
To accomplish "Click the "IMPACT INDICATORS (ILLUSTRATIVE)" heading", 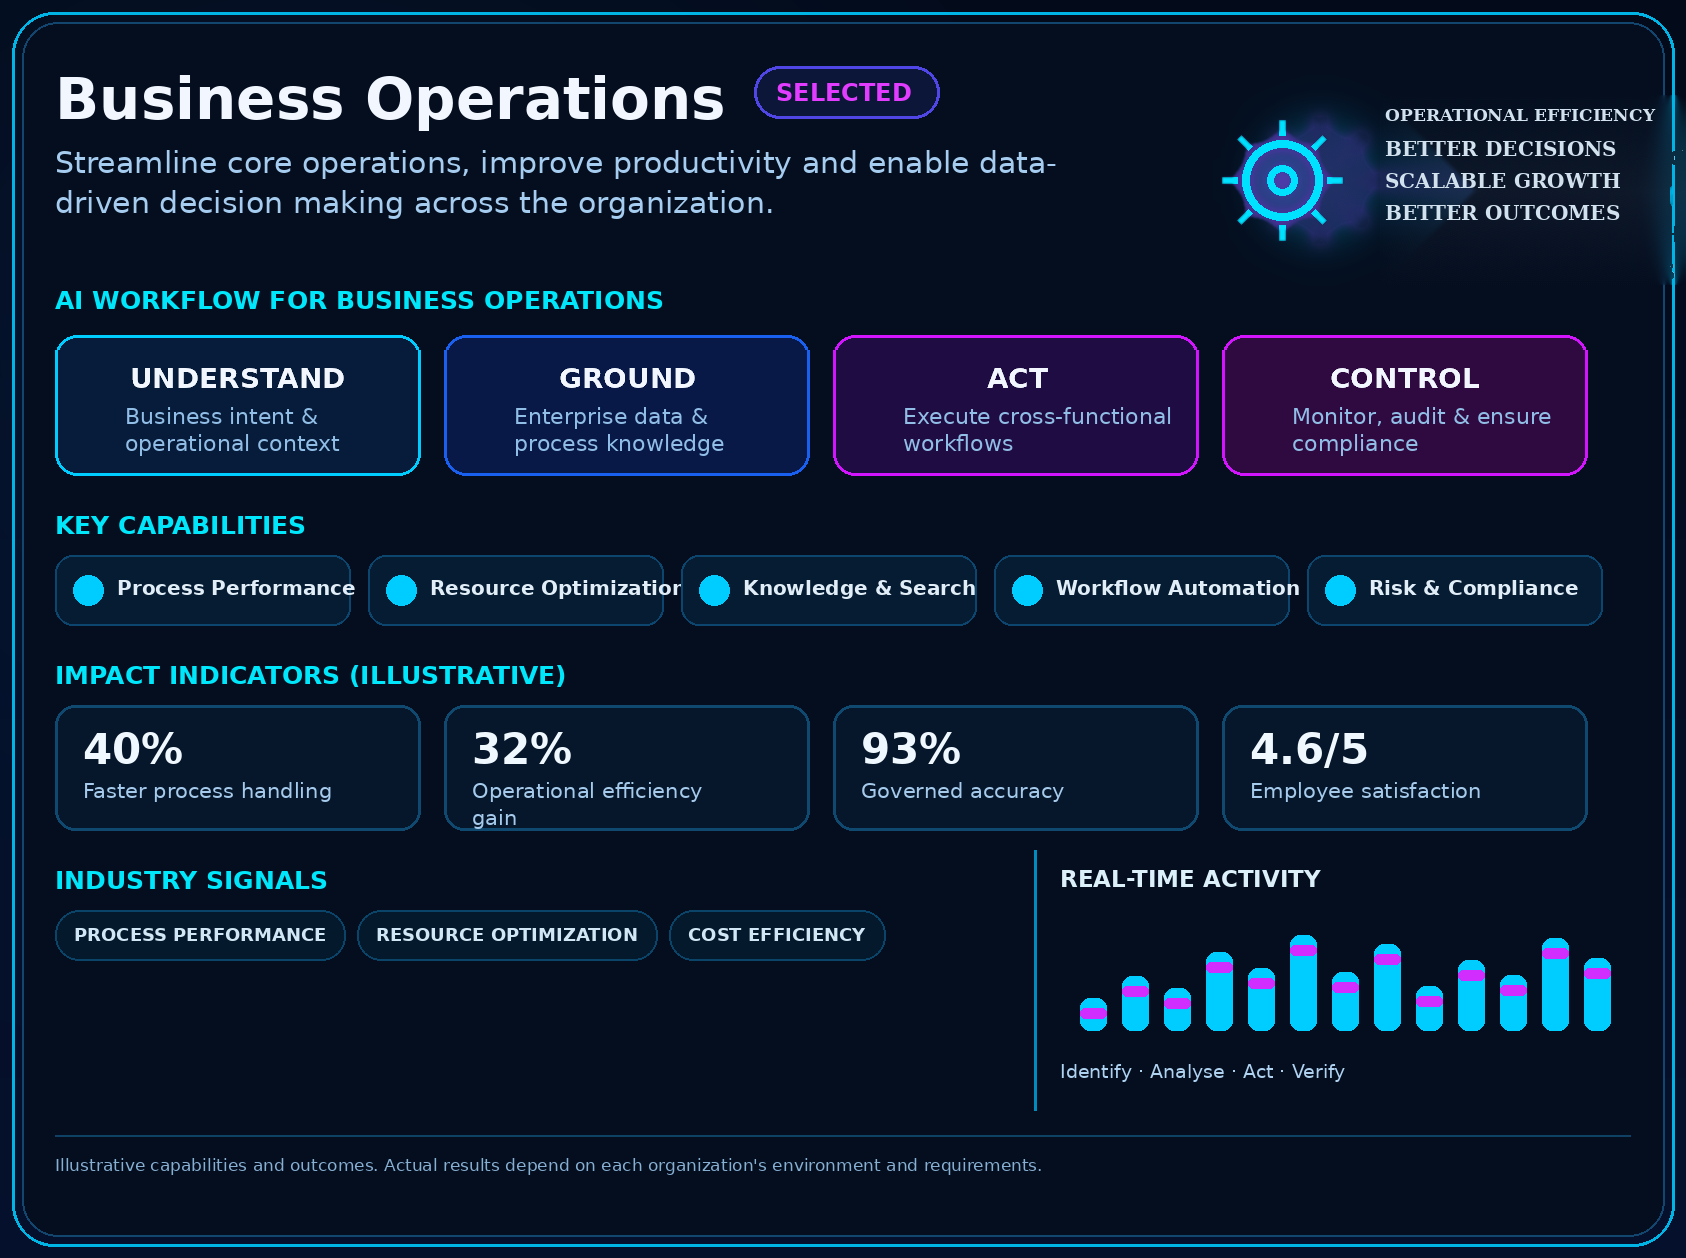I will coord(310,676).
